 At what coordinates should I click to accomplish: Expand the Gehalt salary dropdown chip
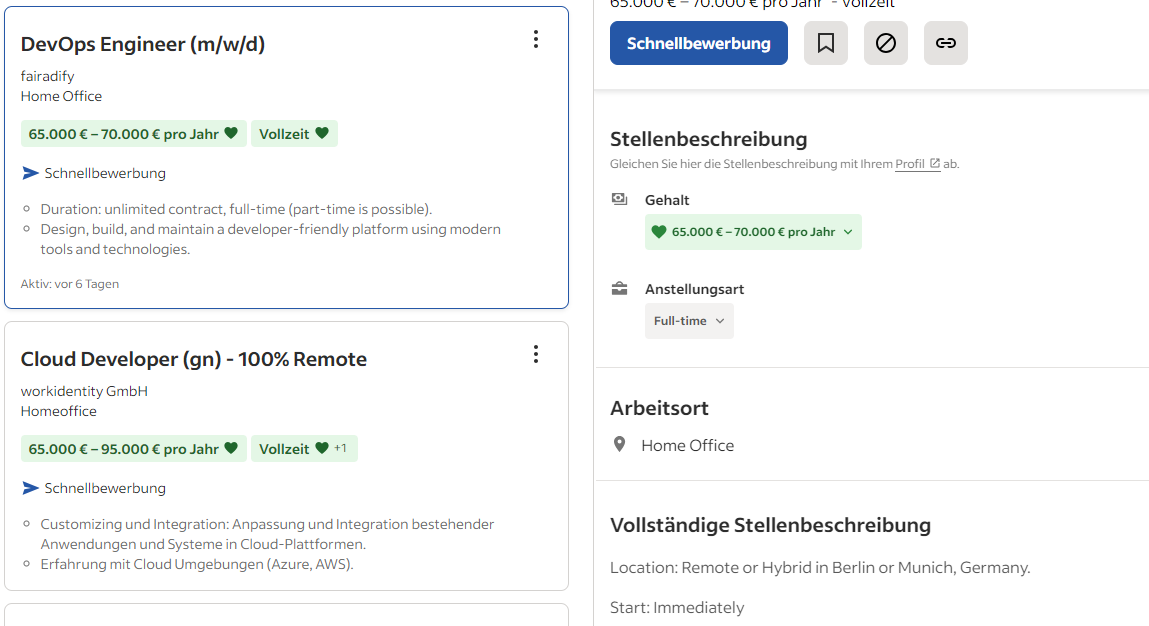click(753, 232)
